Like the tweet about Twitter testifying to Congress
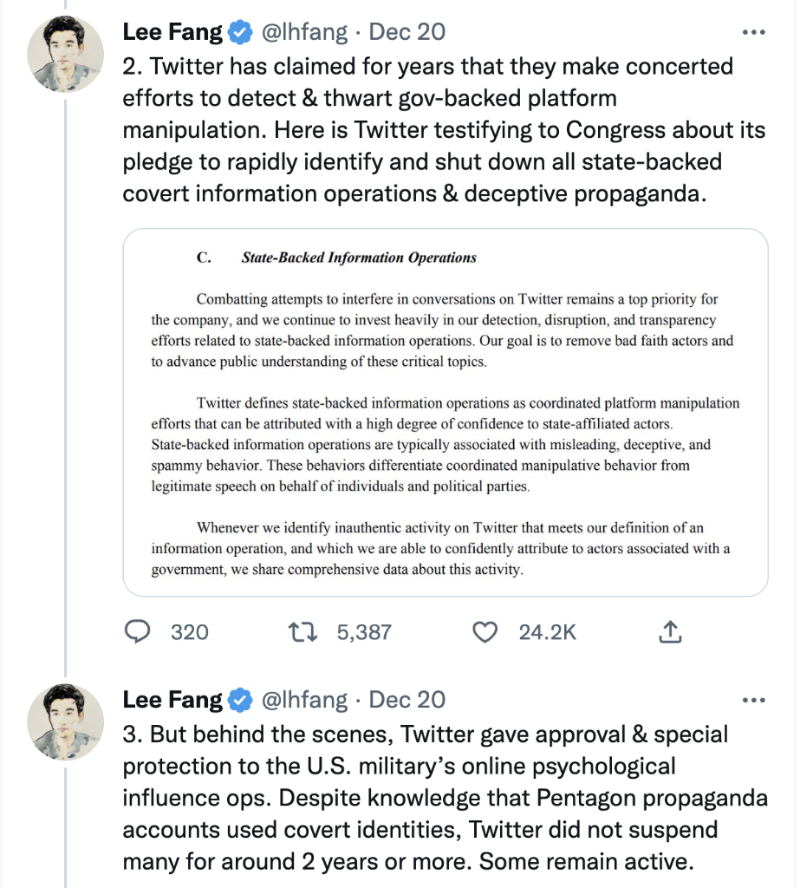The width and height of the screenshot is (800, 888). [485, 632]
